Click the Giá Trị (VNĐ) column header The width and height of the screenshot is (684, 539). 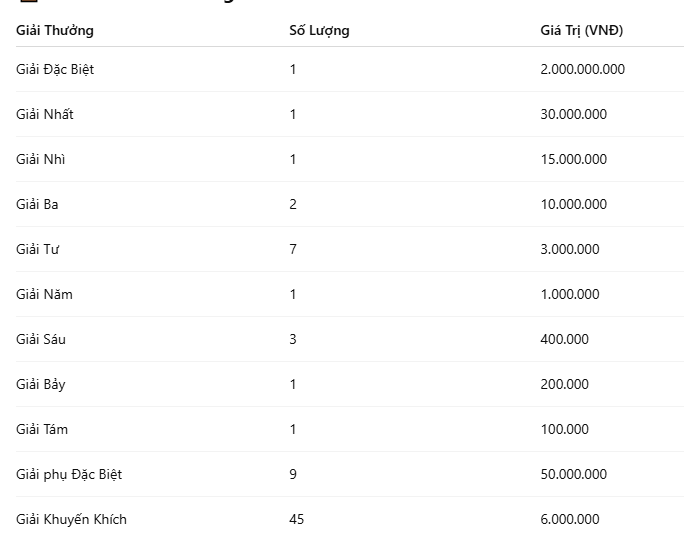tap(581, 31)
